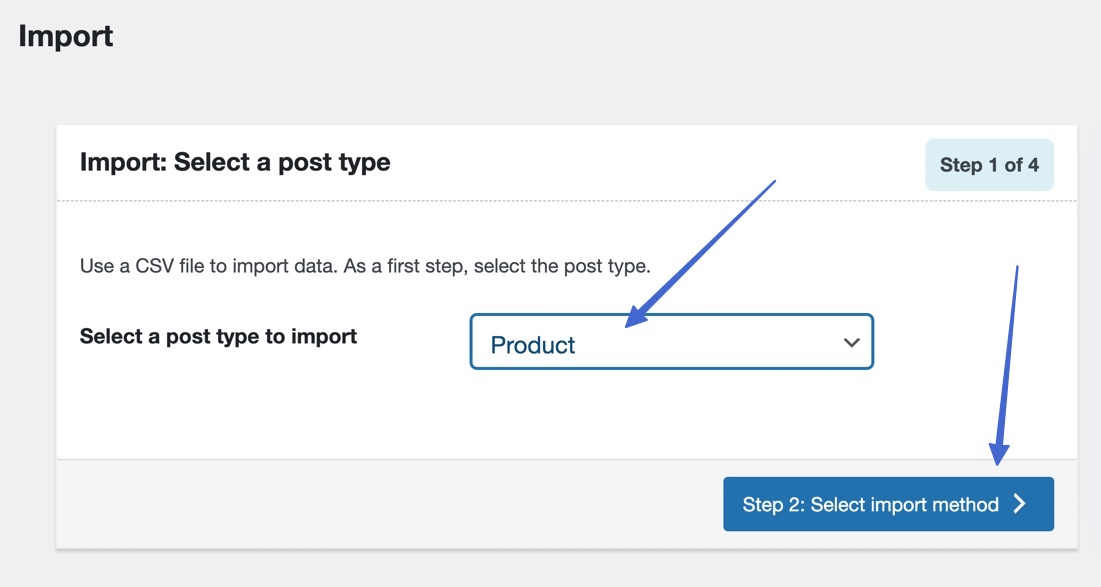Viewport: 1101px width, 587px height.
Task: Click the blue continue button to proceed
Action: (888, 504)
